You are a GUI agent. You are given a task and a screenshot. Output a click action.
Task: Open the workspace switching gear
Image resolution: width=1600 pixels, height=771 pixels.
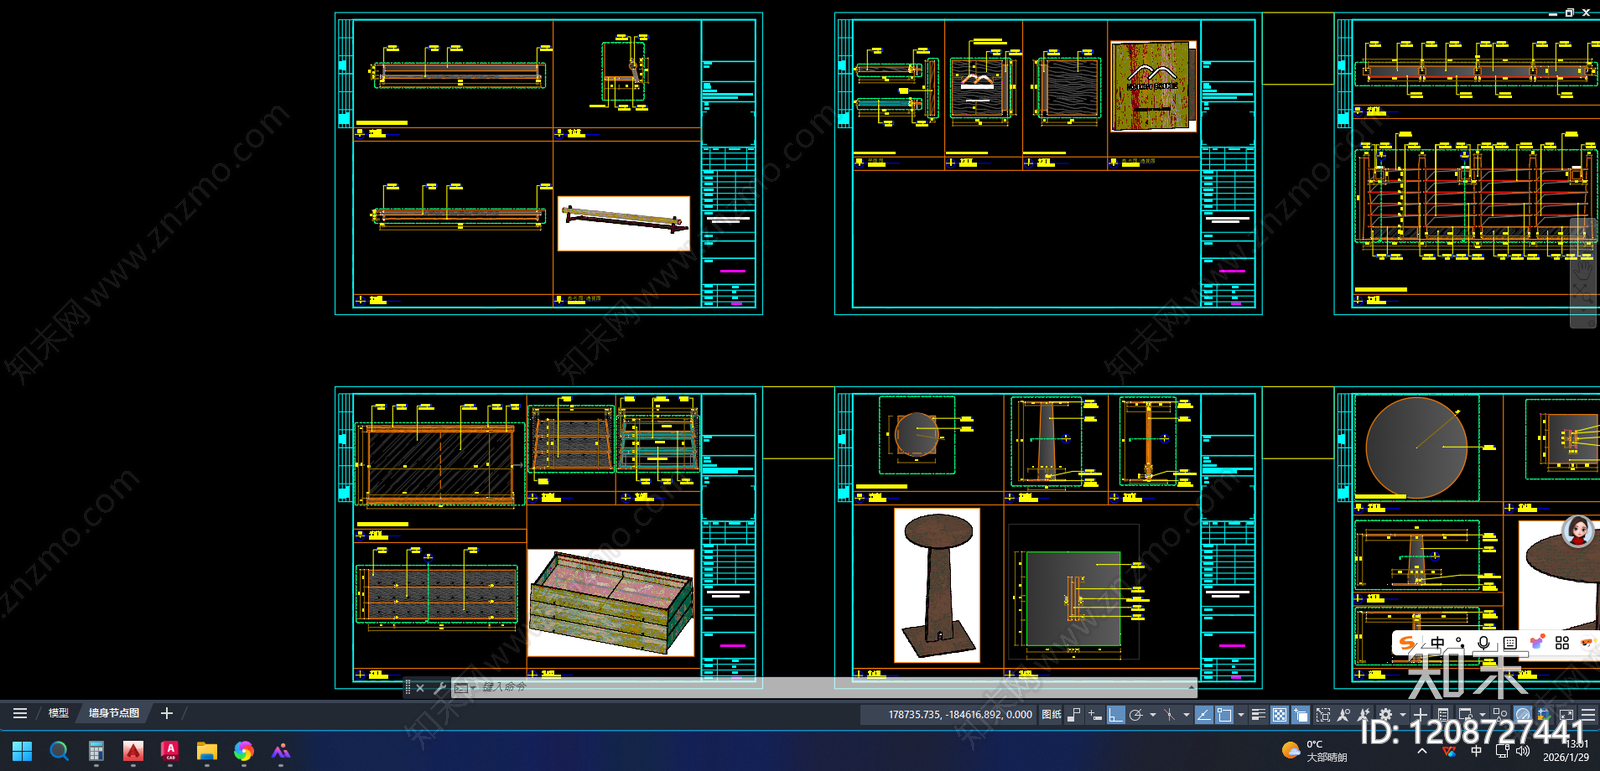click(x=1385, y=715)
